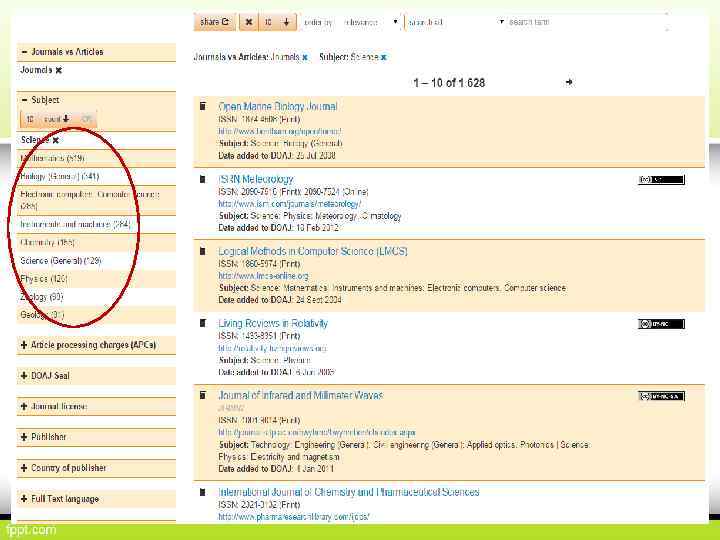720x540 pixels.
Task: Visit the Open Marine Biology Journal URL
Action: 280,131
